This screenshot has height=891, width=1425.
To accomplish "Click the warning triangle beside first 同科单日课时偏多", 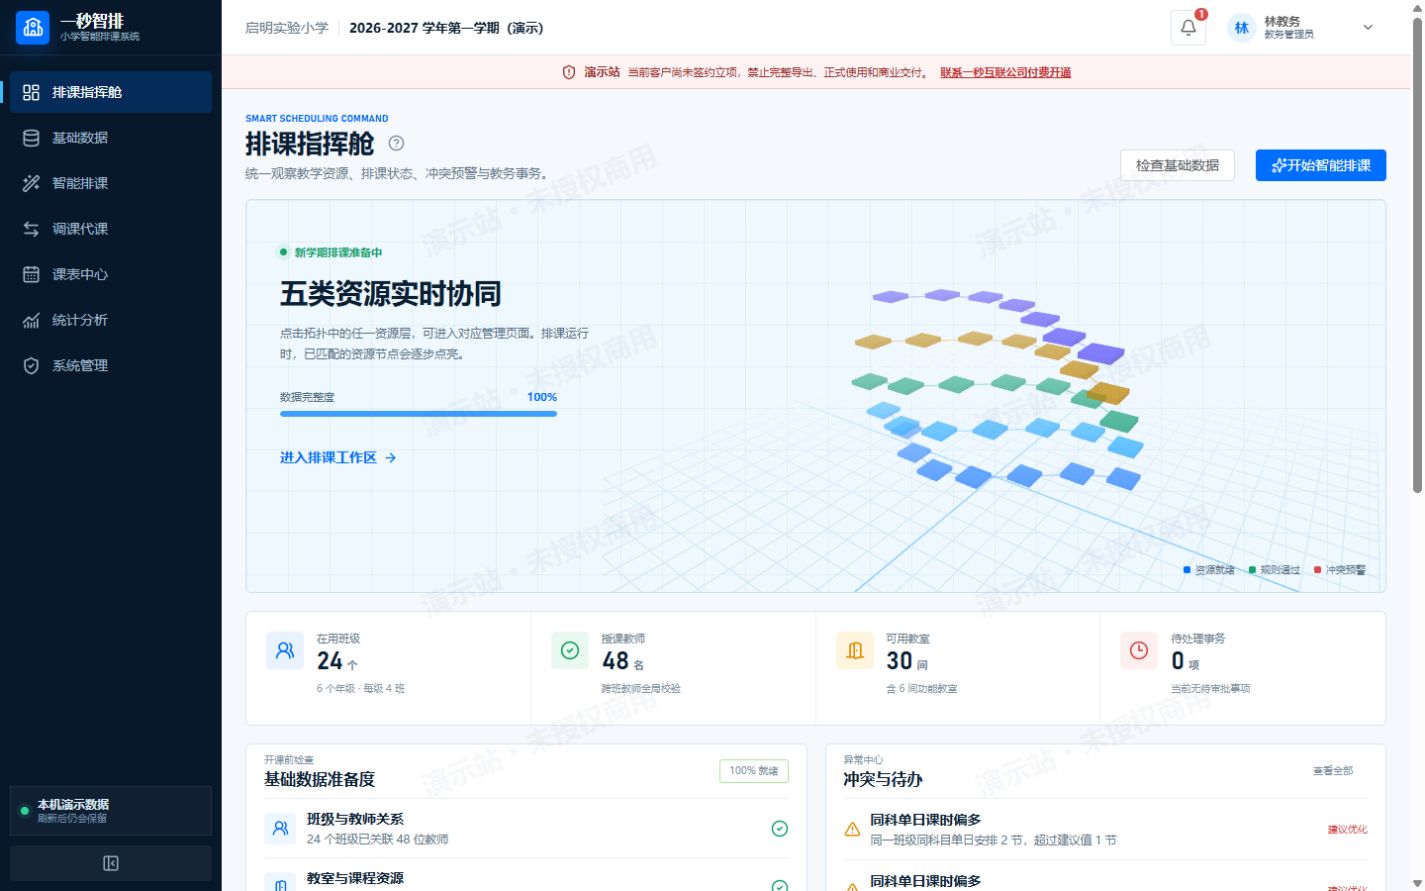I will click(x=852, y=829).
